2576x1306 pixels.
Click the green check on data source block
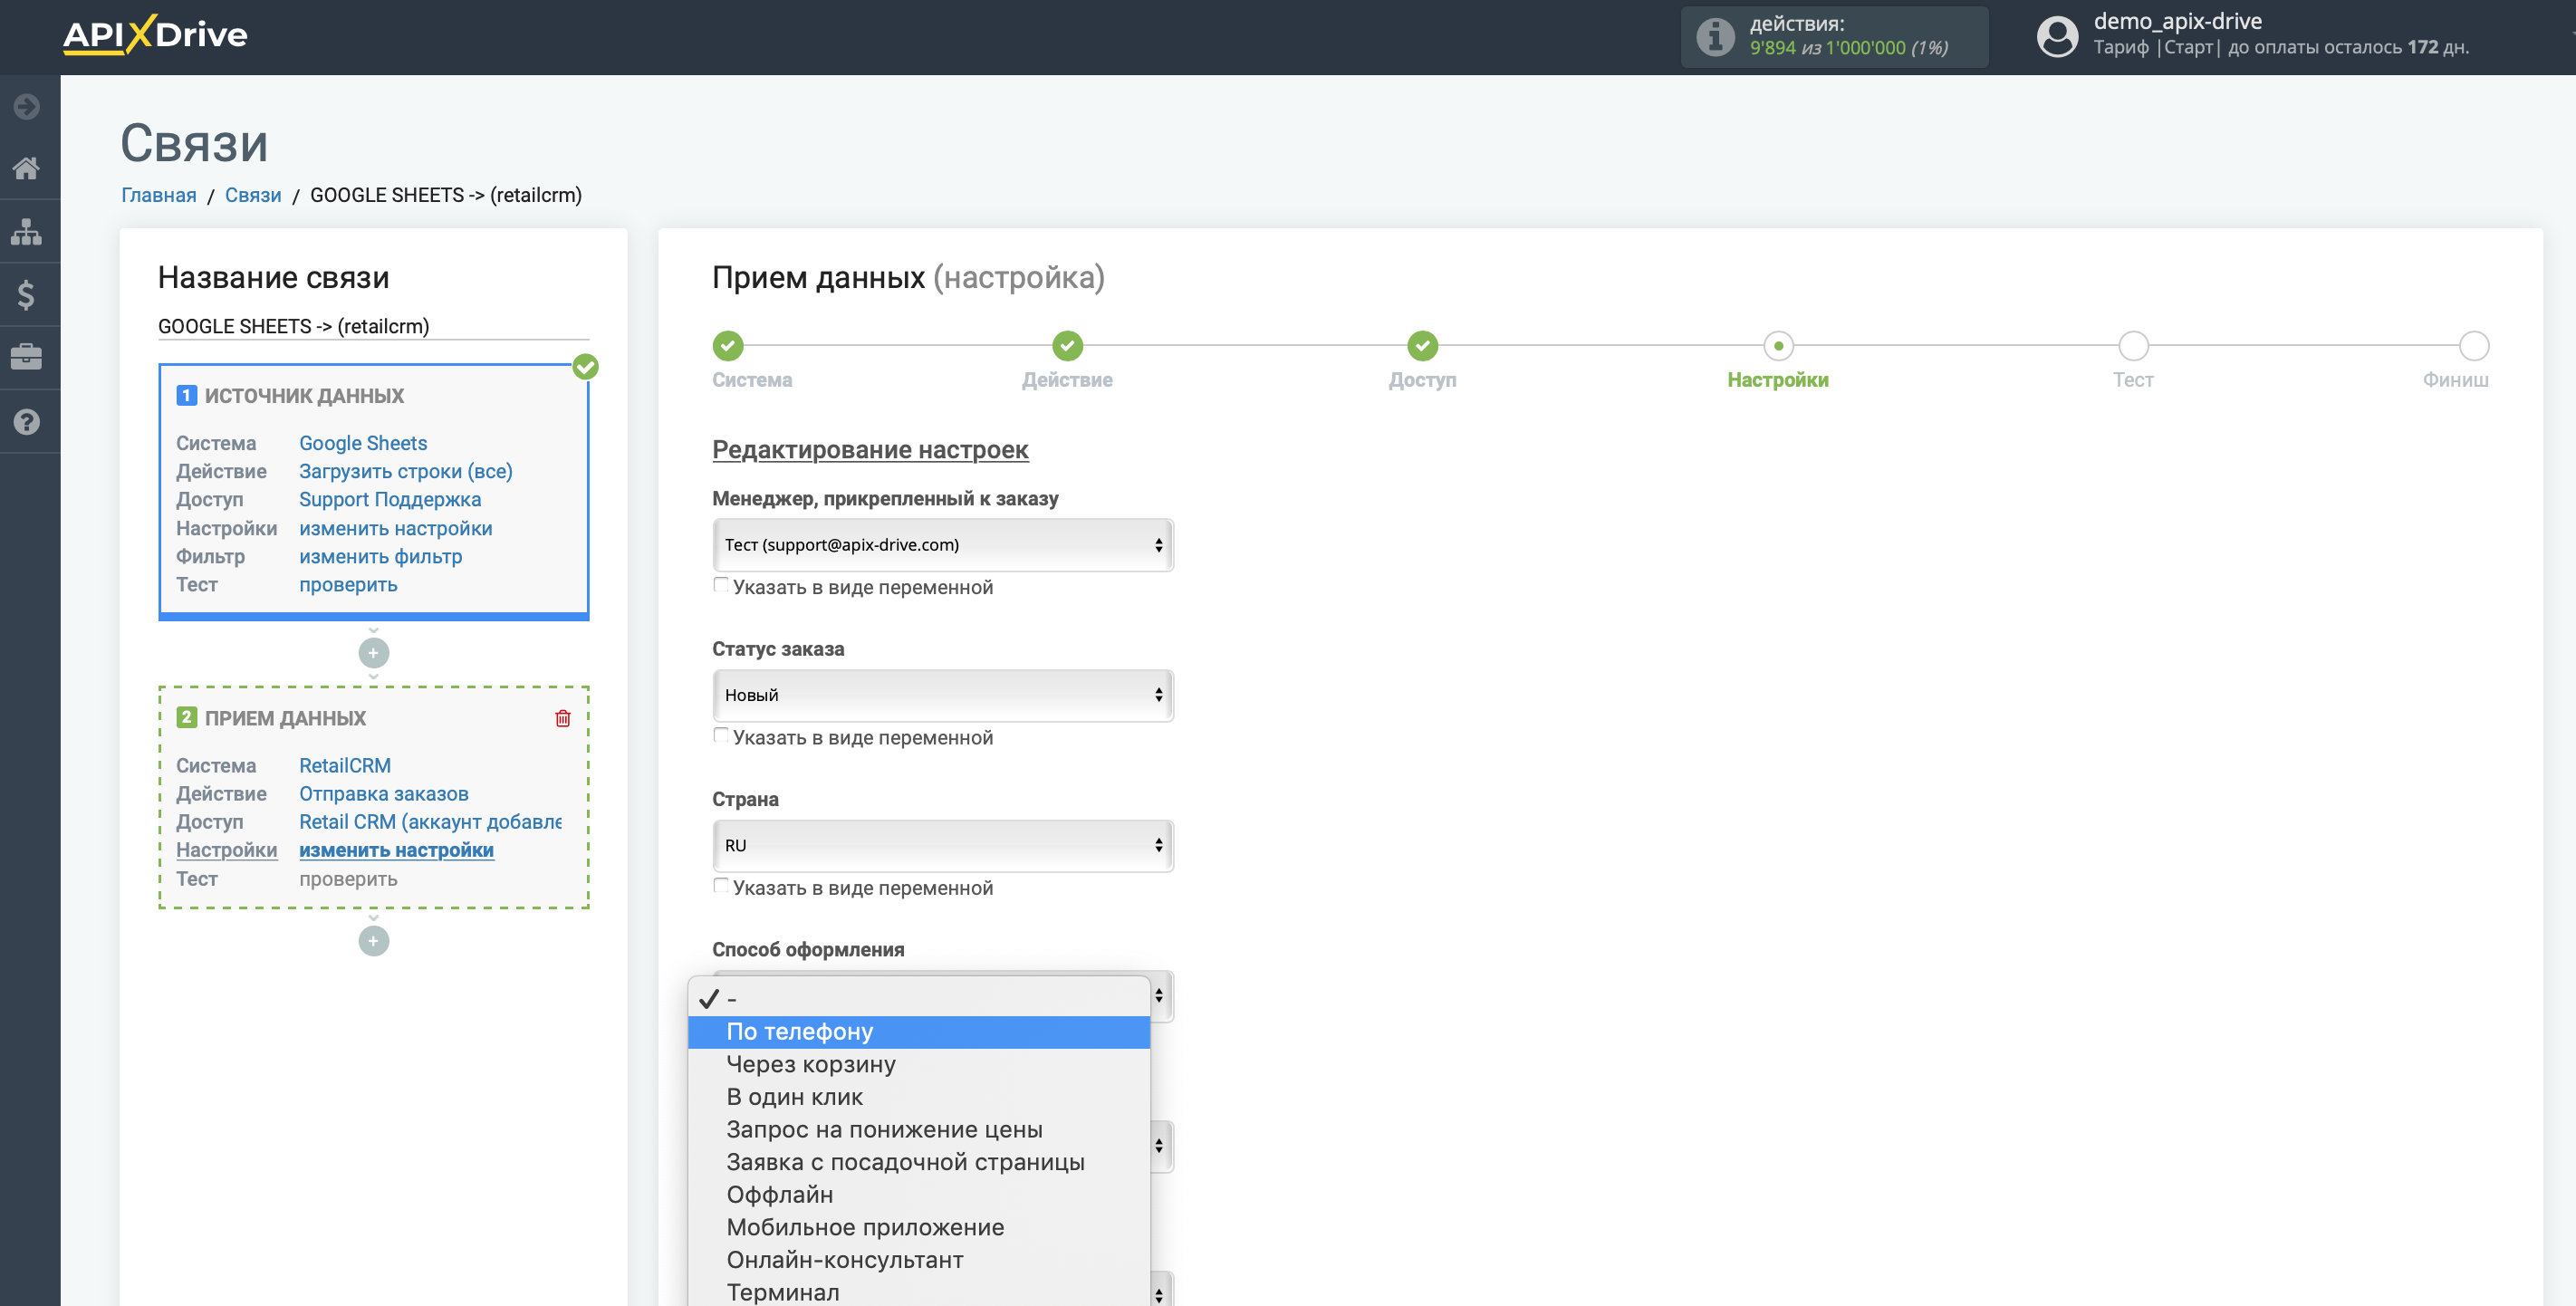[586, 366]
